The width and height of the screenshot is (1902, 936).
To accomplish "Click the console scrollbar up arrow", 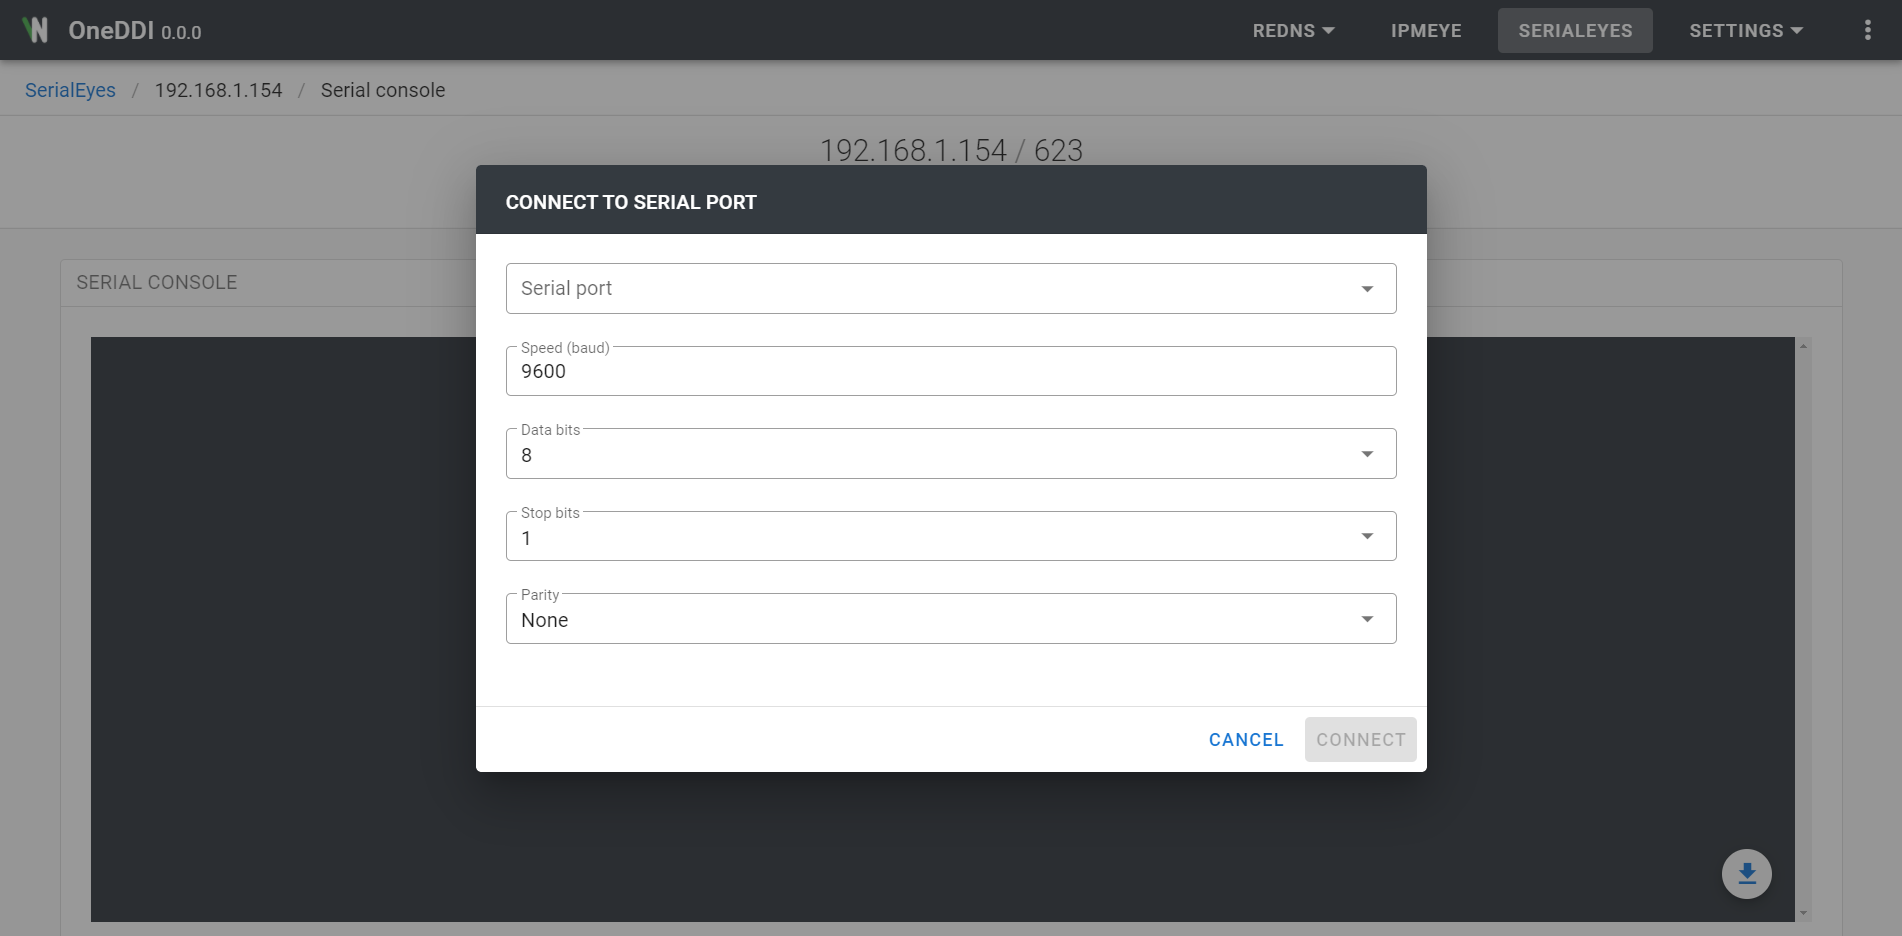I will (1803, 346).
